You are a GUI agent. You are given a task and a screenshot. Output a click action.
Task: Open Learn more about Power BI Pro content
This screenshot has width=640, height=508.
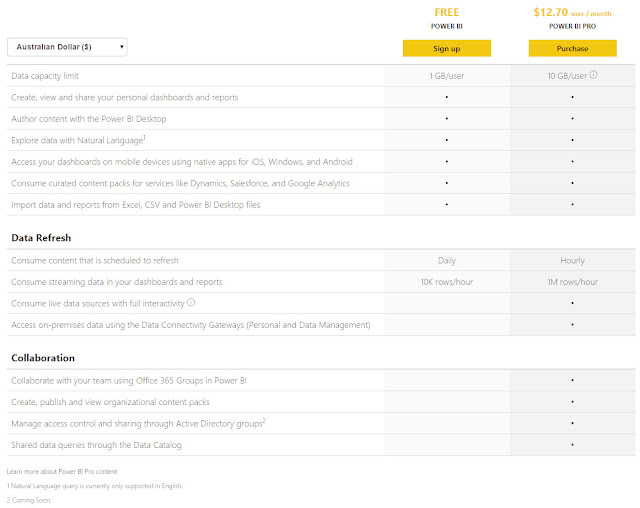[x=62, y=471]
